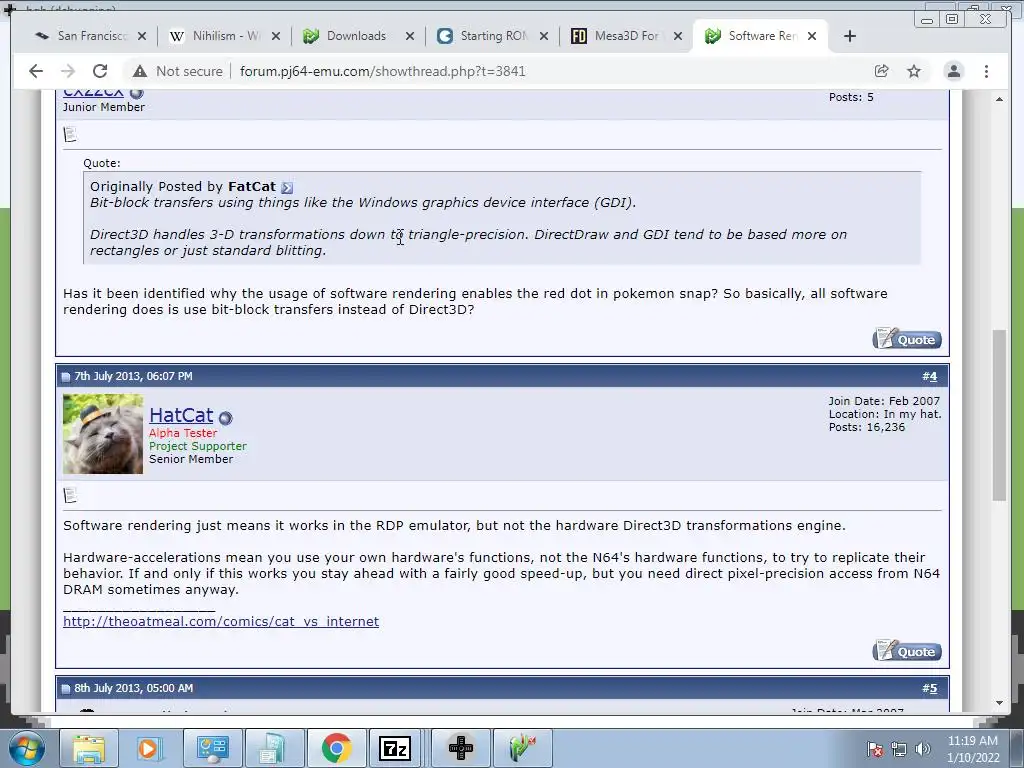Open Chrome's three-dot menu
This screenshot has height=768, width=1024.
coord(986,71)
